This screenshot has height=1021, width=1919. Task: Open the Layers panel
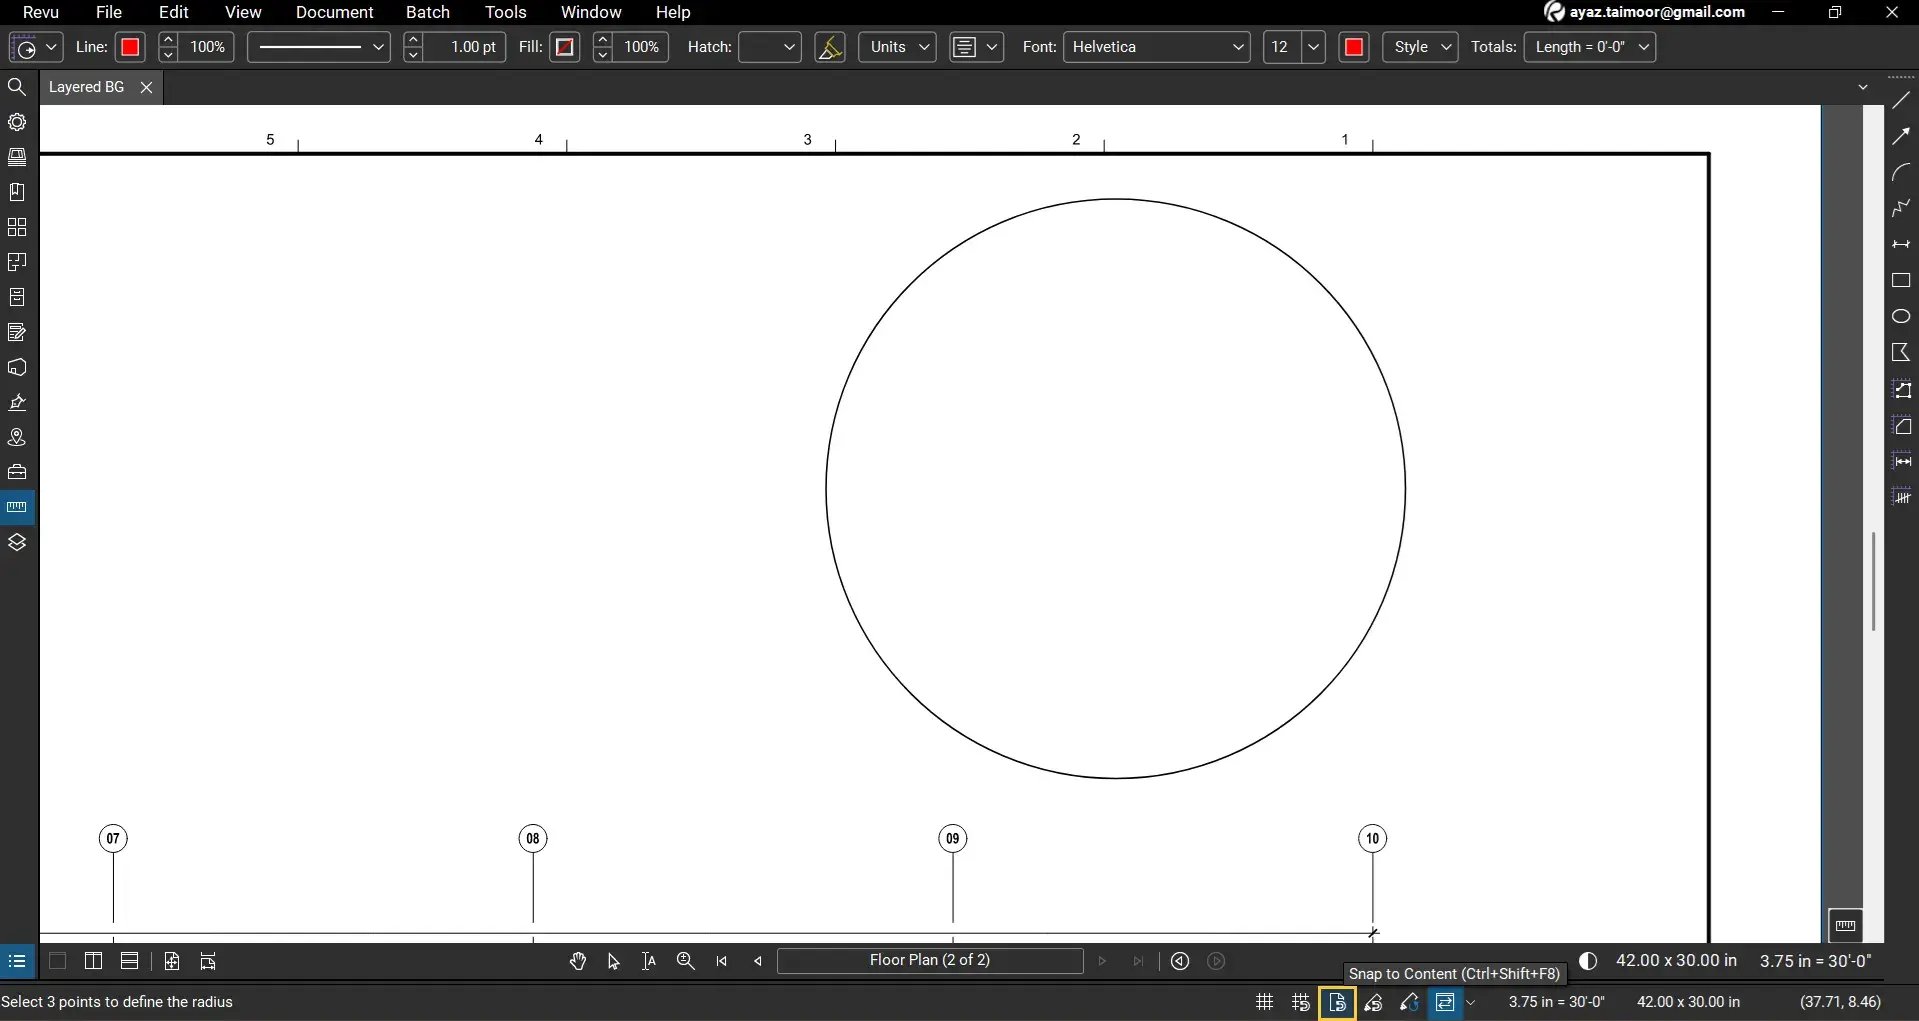click(16, 541)
